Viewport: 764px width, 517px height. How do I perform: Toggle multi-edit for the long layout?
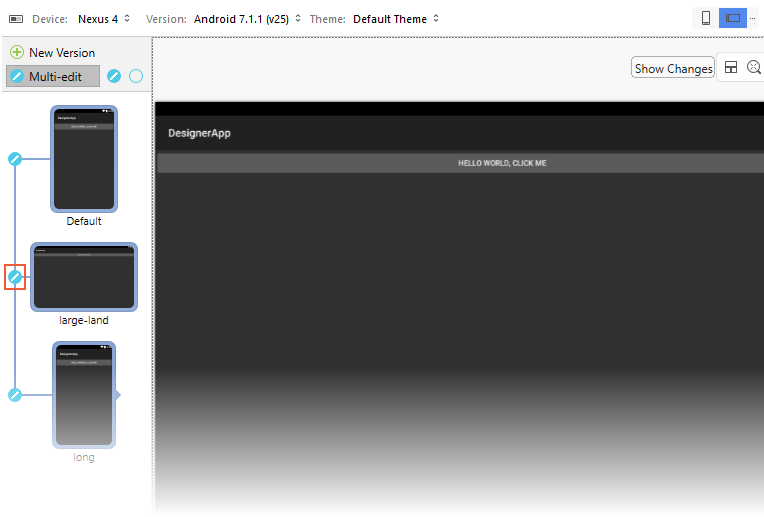click(15, 395)
